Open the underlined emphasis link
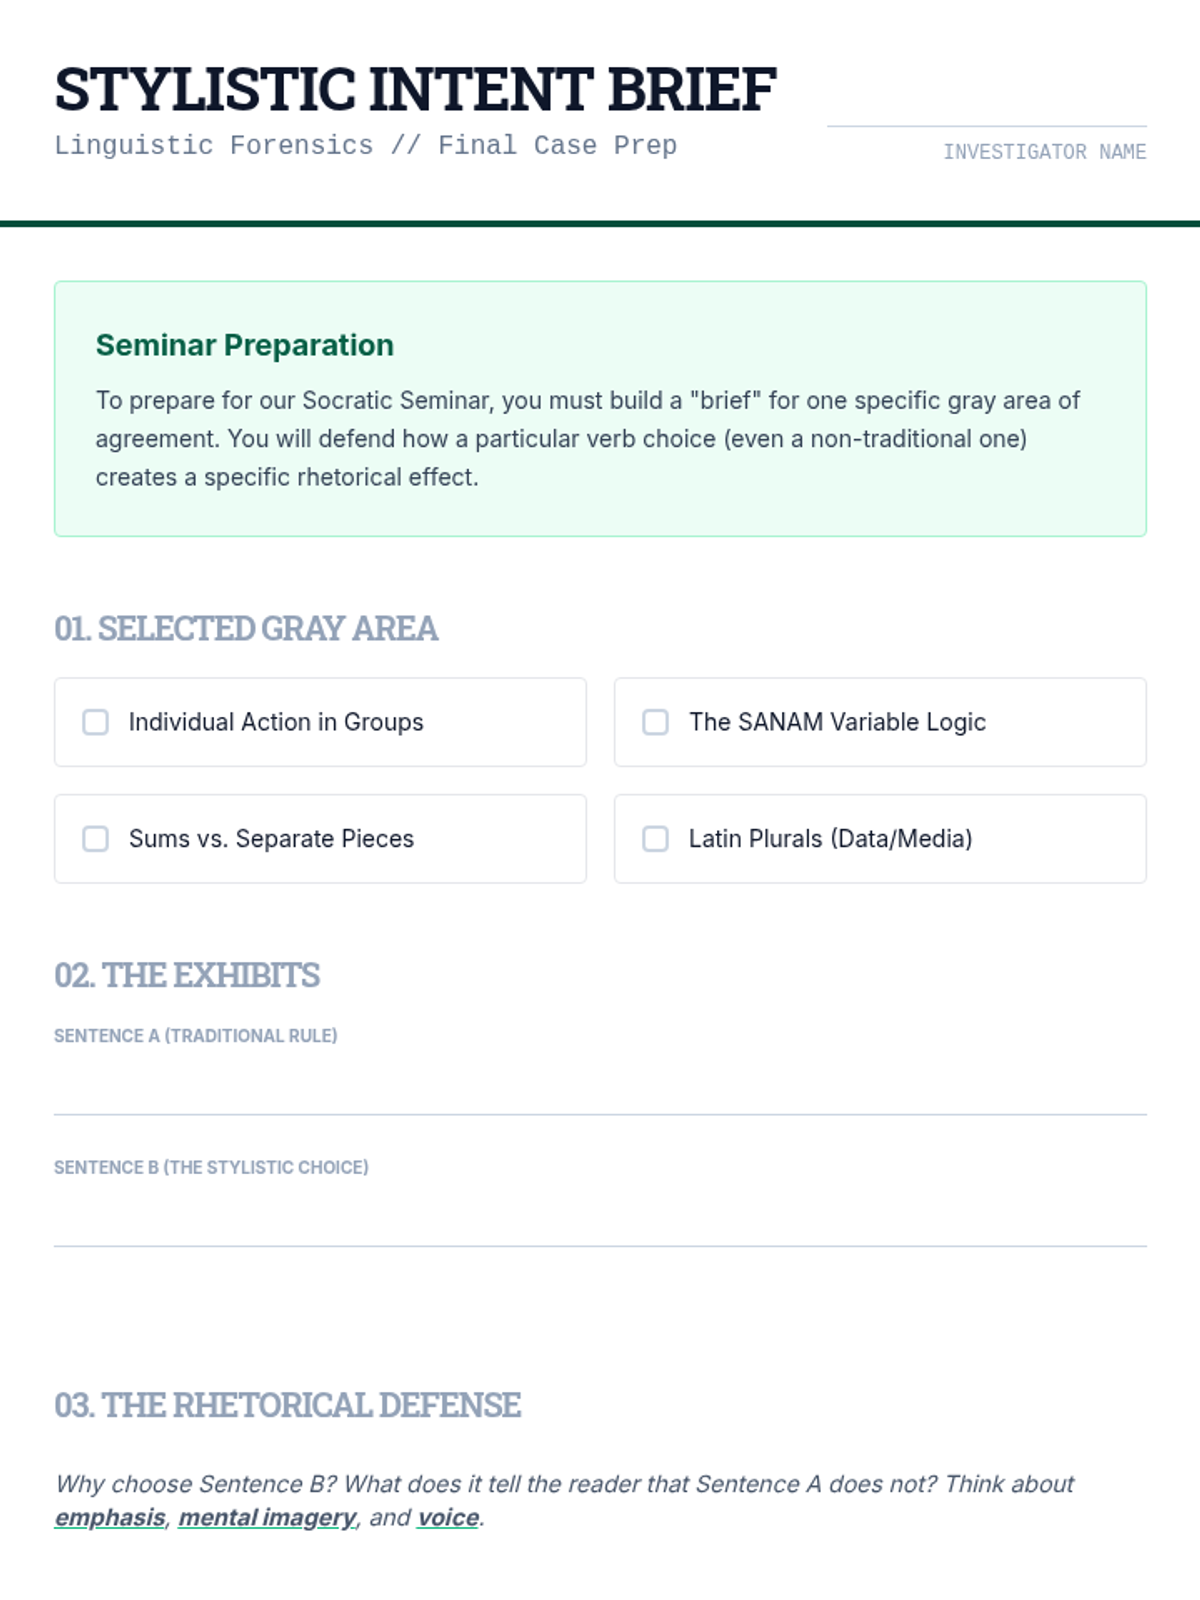1200x1600 pixels. pyautogui.click(x=110, y=1518)
